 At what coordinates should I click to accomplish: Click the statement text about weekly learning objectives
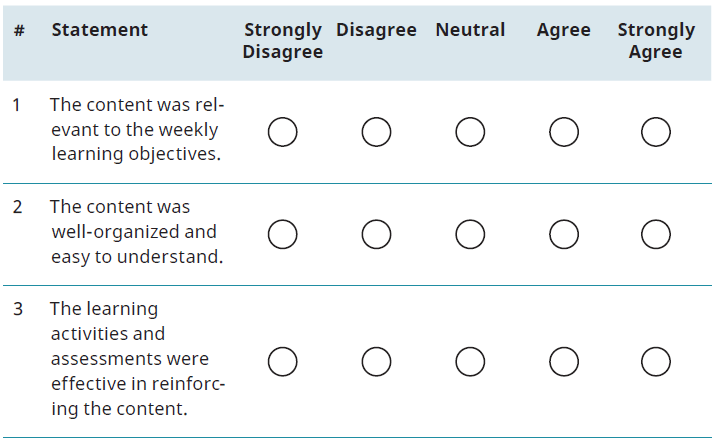(137, 129)
